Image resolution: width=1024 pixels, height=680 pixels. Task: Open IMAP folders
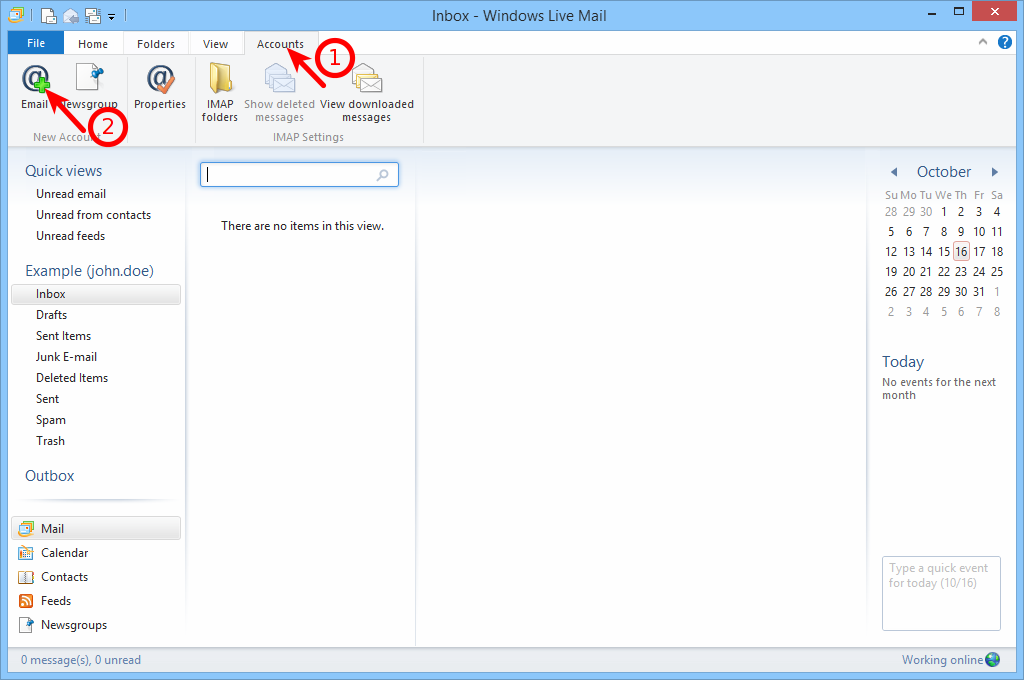(220, 93)
